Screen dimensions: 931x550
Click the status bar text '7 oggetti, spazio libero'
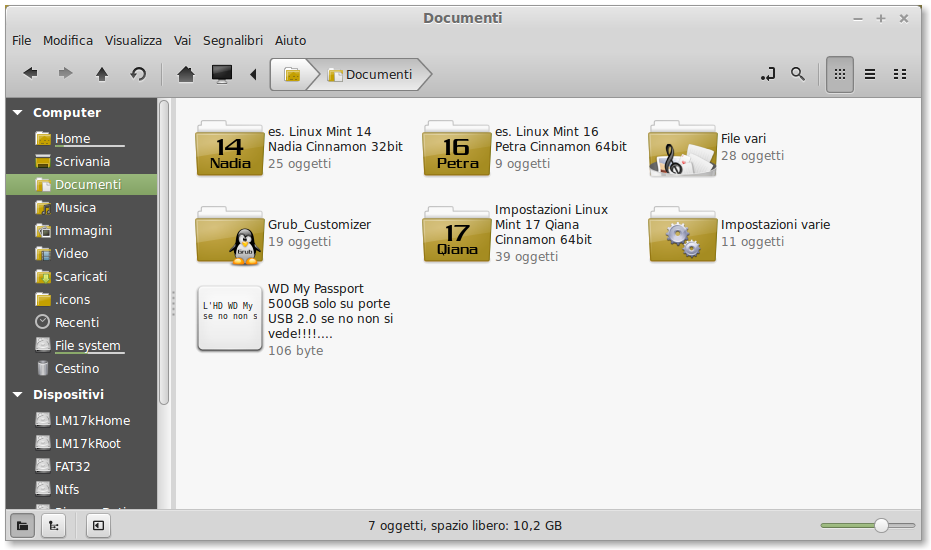(x=465, y=526)
